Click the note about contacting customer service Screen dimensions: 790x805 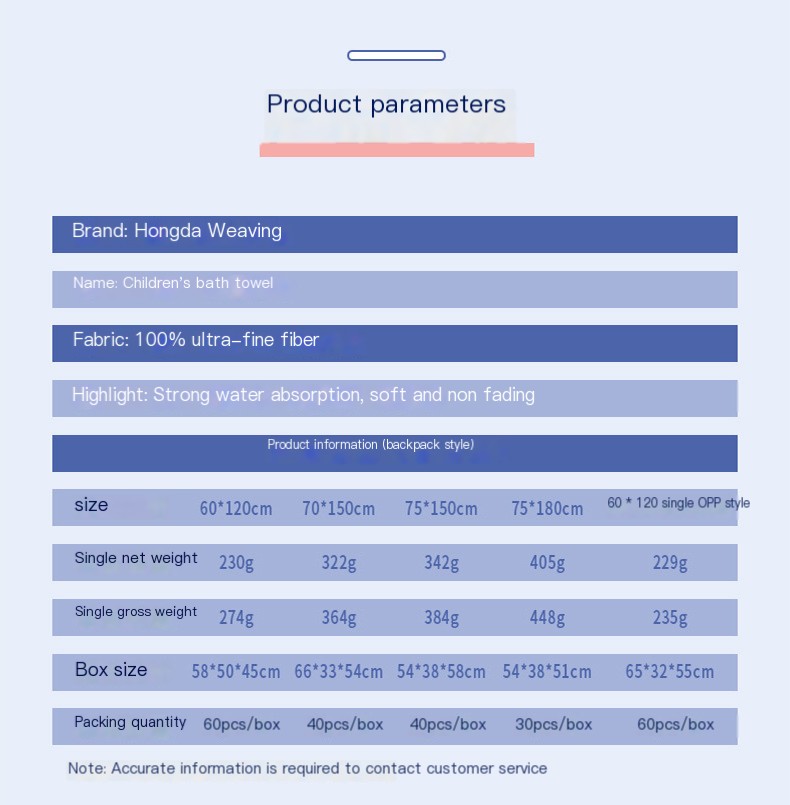tap(308, 768)
